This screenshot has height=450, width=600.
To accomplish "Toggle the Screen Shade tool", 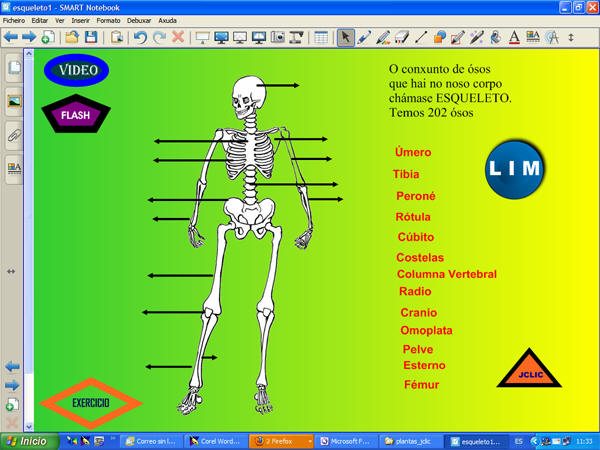I will click(x=204, y=38).
